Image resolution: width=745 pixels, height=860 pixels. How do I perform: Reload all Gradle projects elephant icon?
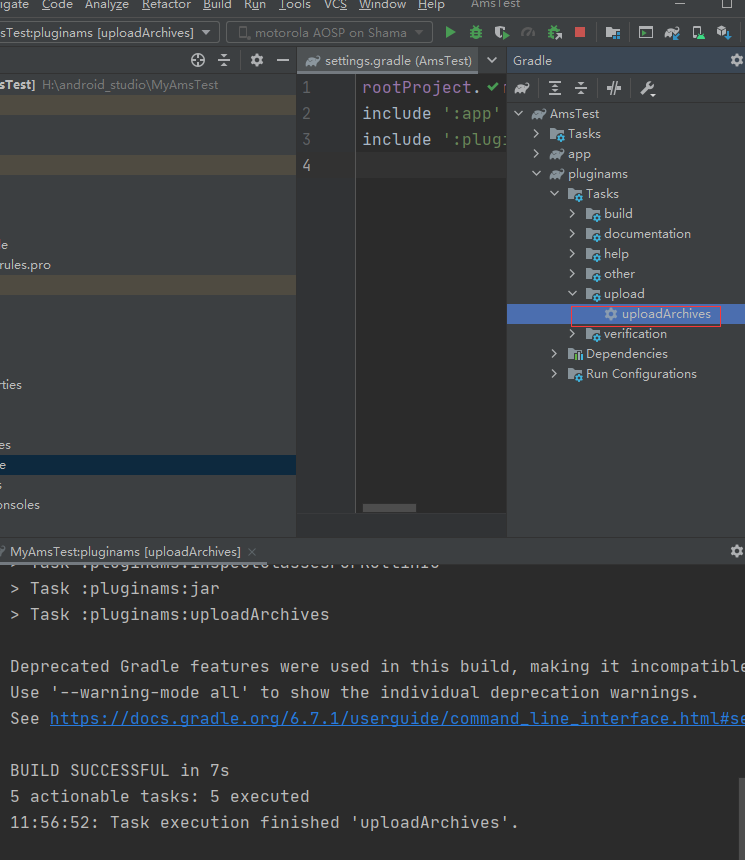click(522, 88)
